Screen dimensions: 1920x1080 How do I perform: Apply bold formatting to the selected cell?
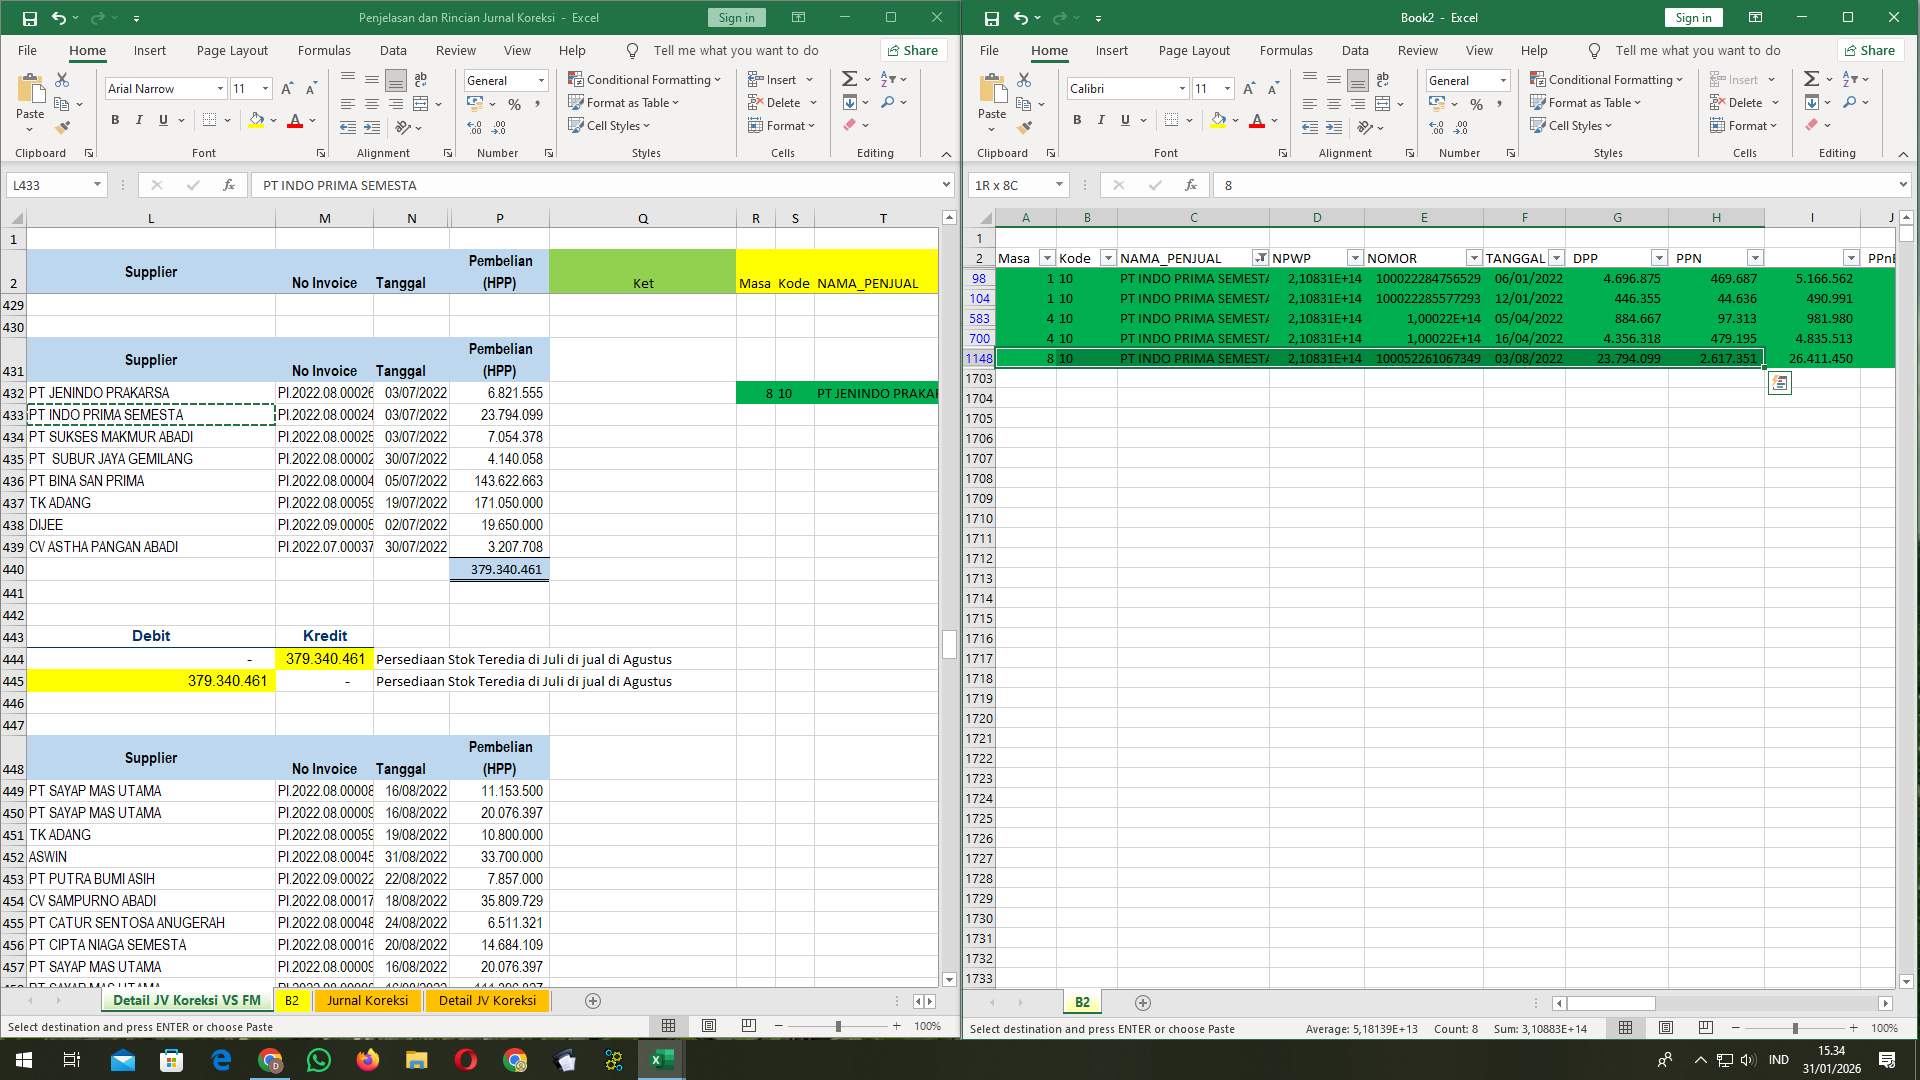(x=114, y=120)
